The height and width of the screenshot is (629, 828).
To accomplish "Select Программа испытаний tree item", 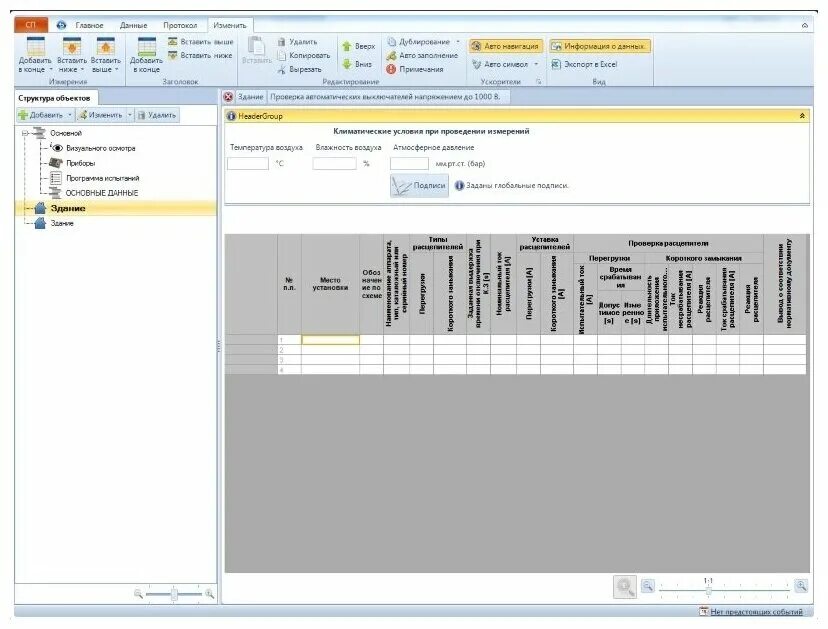I will click(x=102, y=178).
